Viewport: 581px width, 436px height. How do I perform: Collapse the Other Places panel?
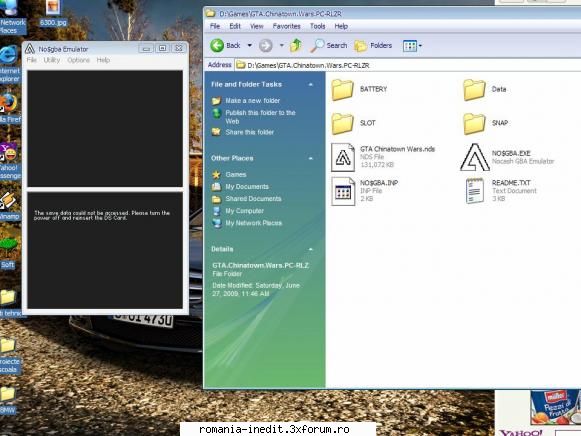pyautogui.click(x=311, y=159)
